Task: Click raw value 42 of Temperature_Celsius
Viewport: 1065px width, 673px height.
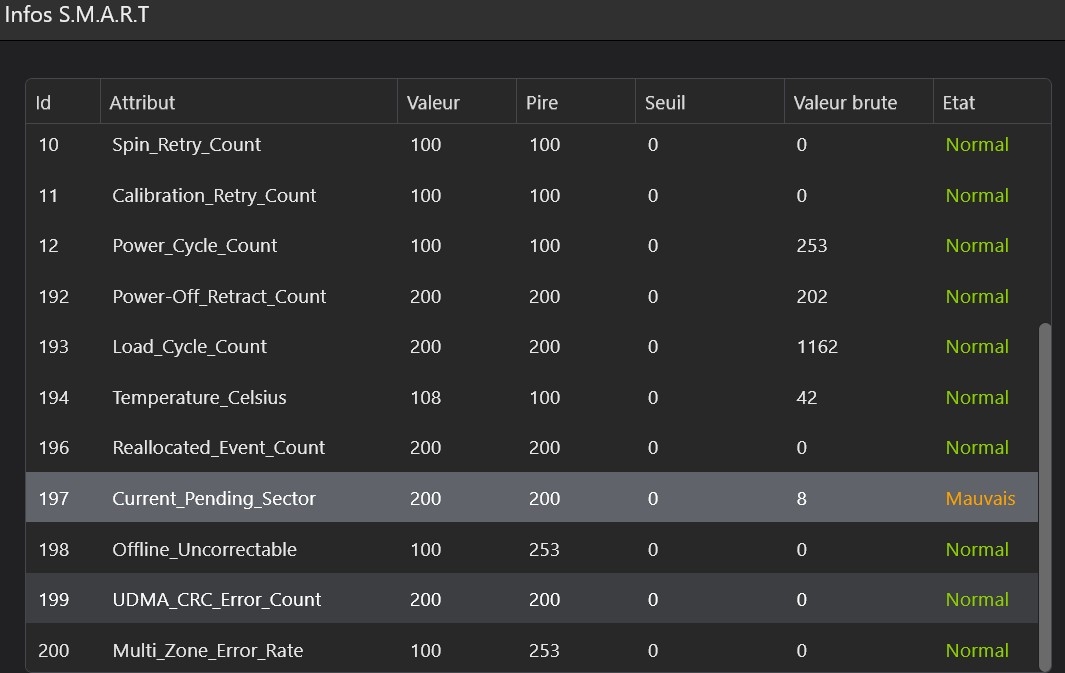Action: point(806,397)
